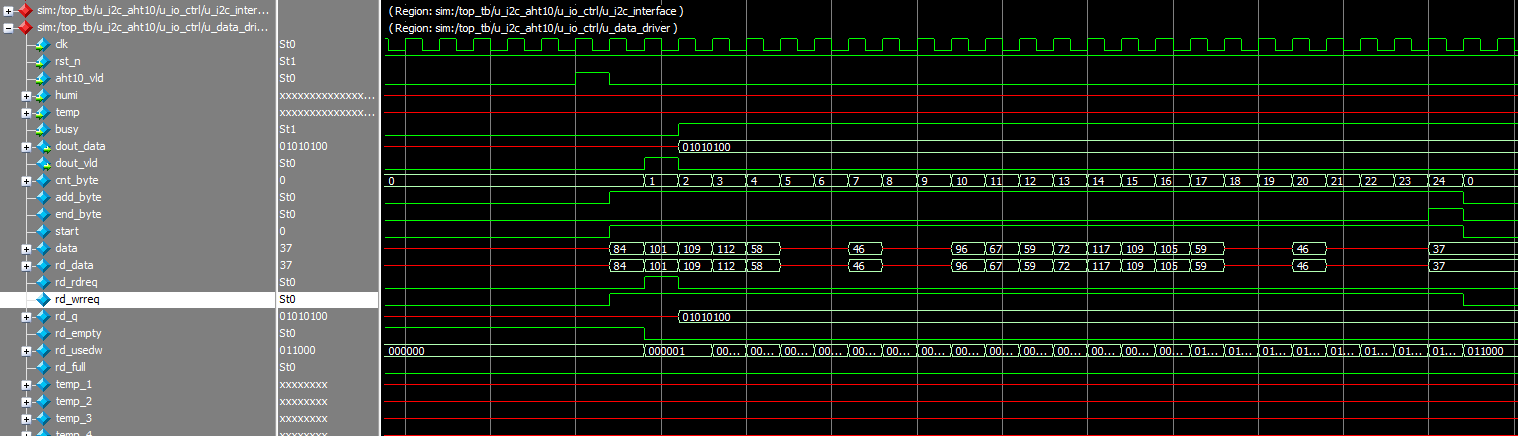Select the rd_q signal name
Viewport: 1518px width, 436px height.
tap(65, 316)
